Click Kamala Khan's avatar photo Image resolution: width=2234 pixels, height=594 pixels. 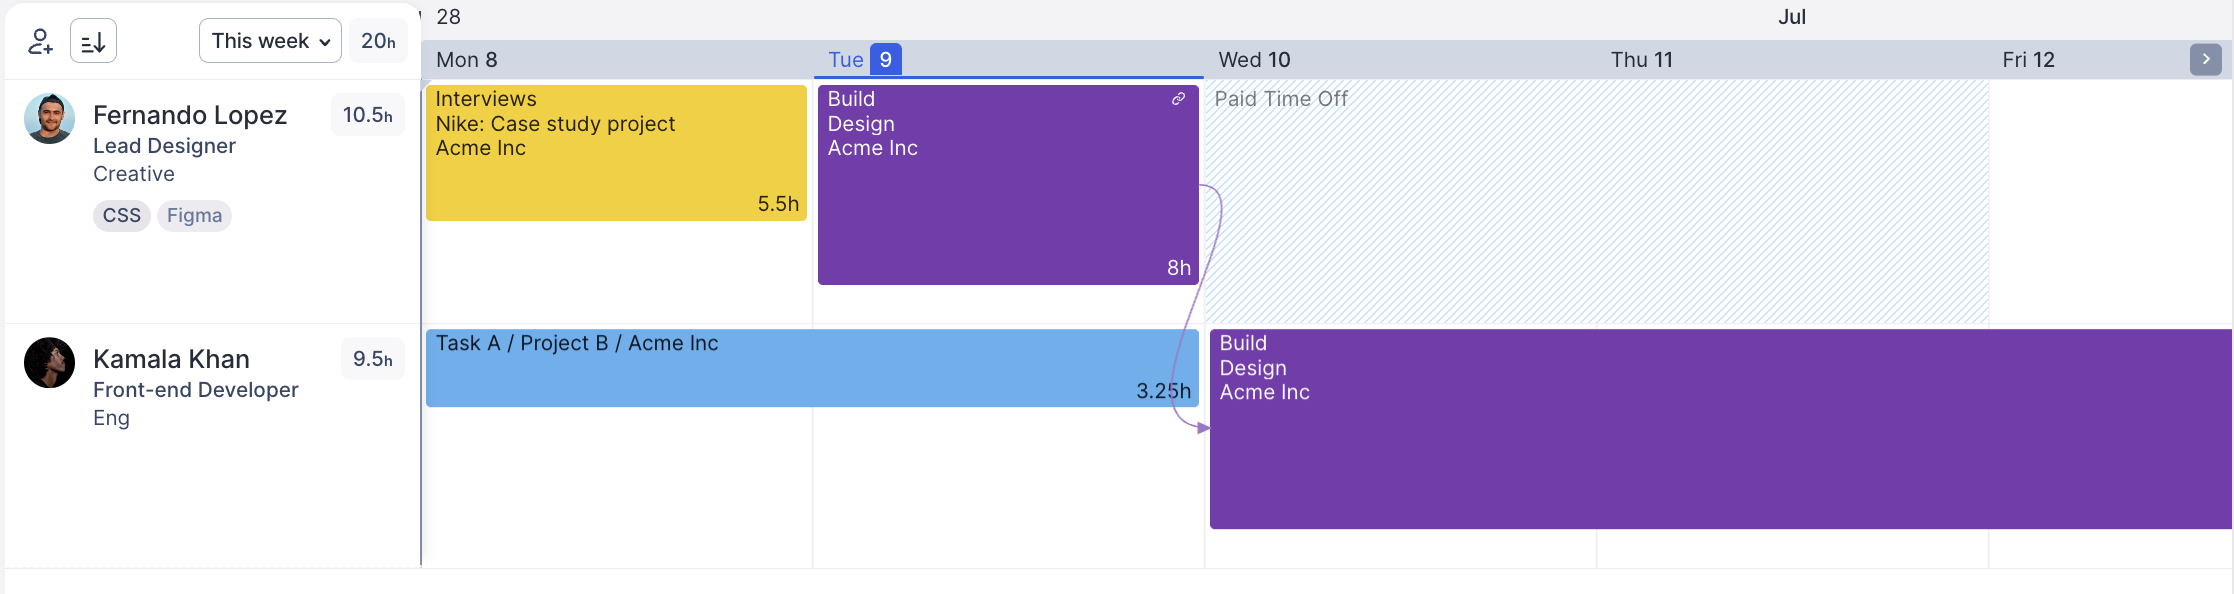click(x=49, y=363)
